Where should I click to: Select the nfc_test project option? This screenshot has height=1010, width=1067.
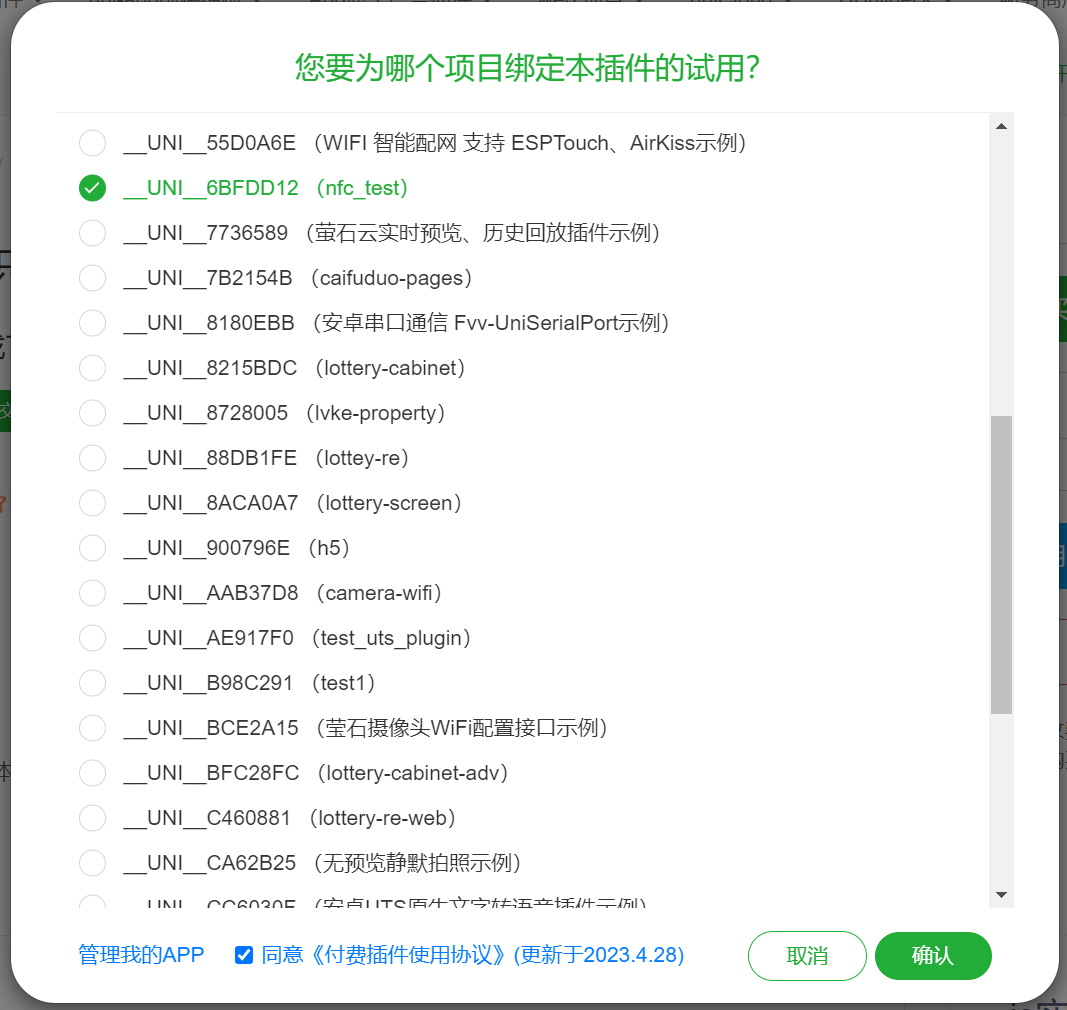92,188
